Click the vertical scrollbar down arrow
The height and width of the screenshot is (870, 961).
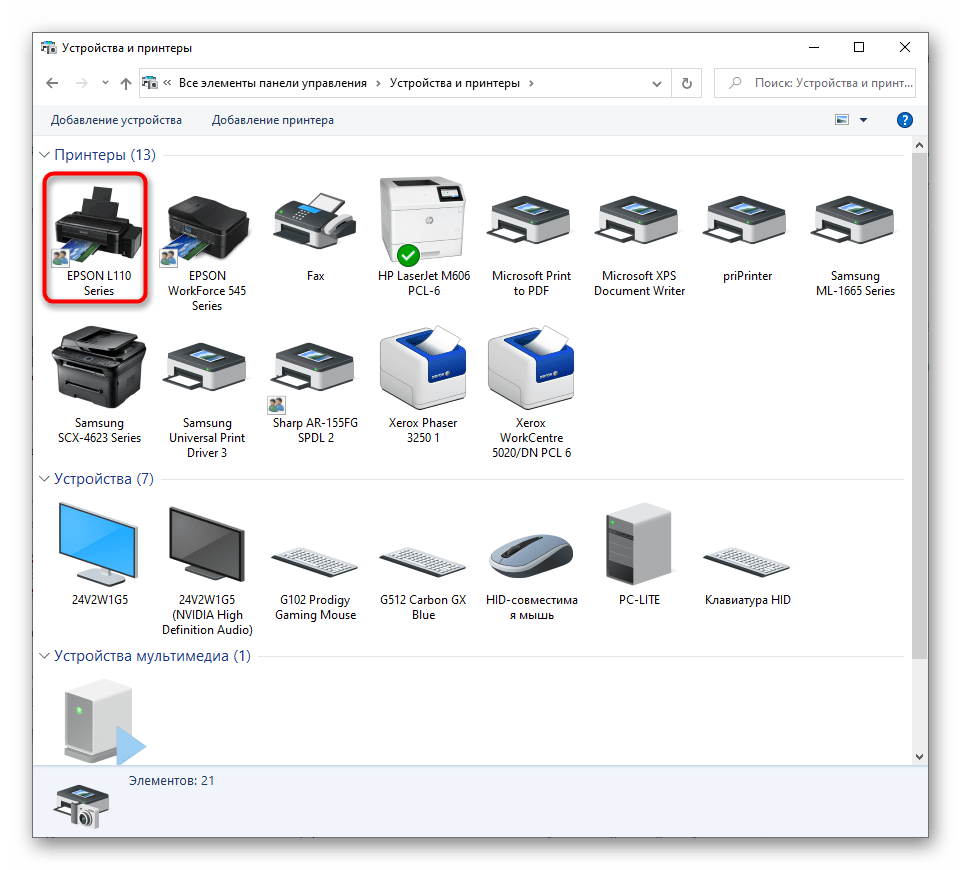pos(920,756)
